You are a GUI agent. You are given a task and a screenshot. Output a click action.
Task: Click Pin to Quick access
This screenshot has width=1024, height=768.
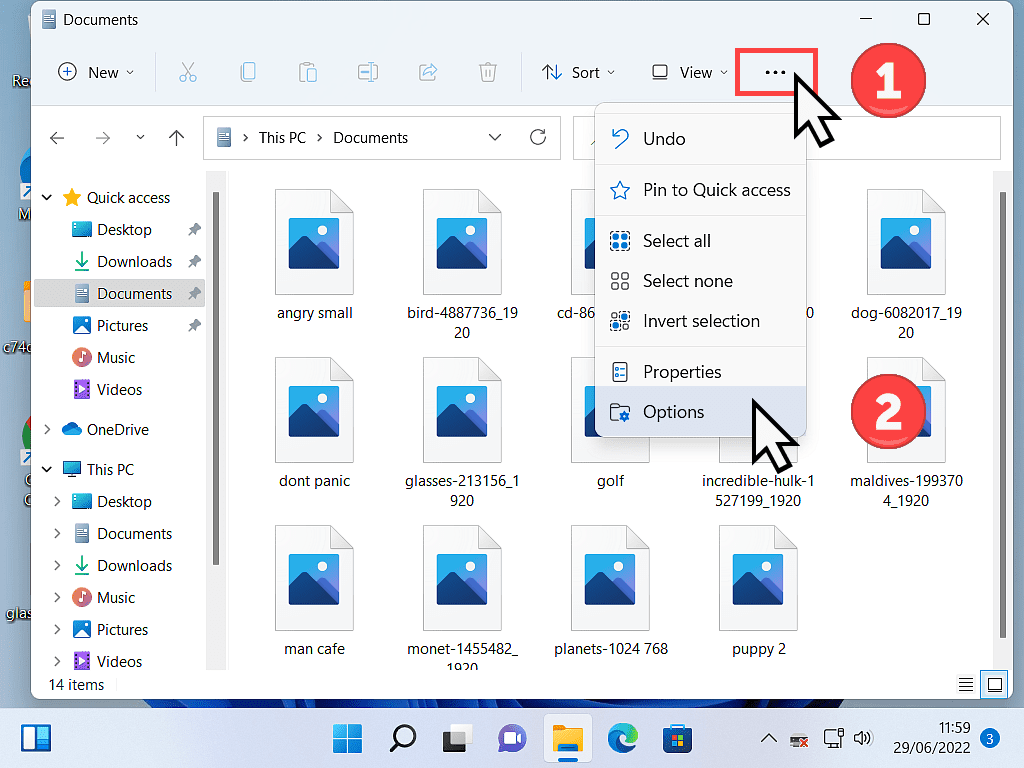coord(716,190)
